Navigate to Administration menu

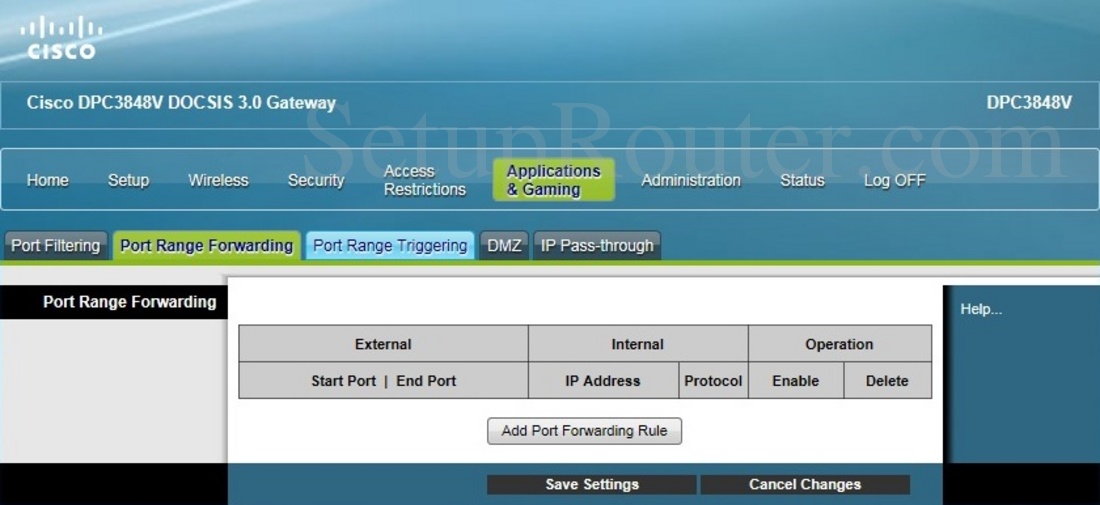click(691, 180)
